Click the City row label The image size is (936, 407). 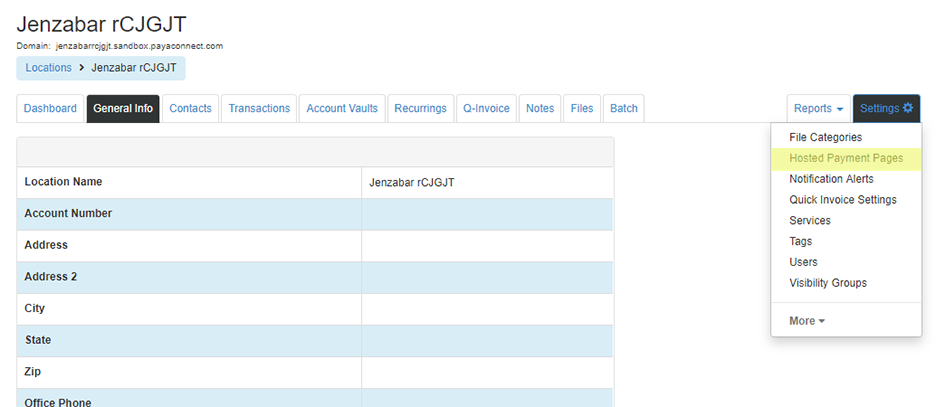point(35,309)
